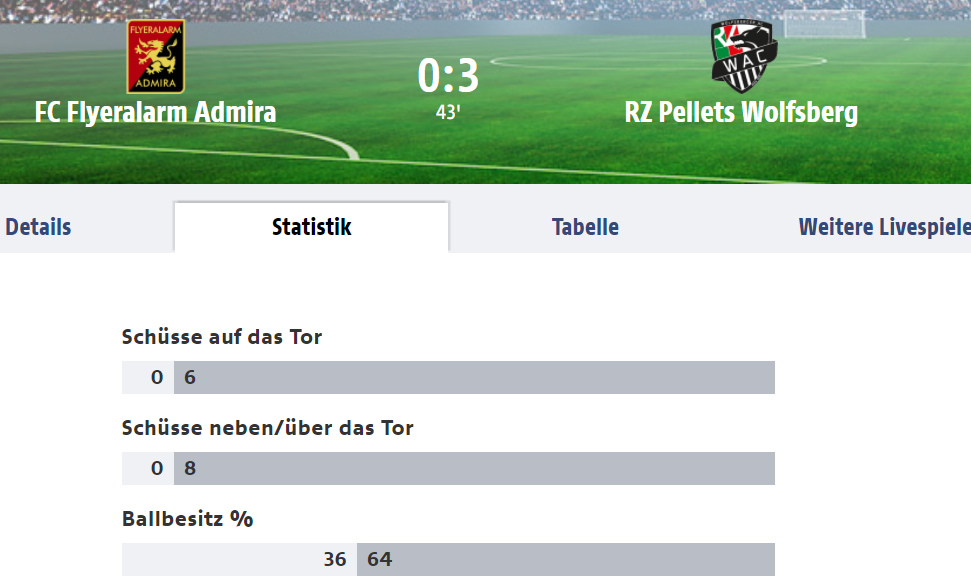
Task: Click the Ballbesitz % heading
Action: coord(188,519)
